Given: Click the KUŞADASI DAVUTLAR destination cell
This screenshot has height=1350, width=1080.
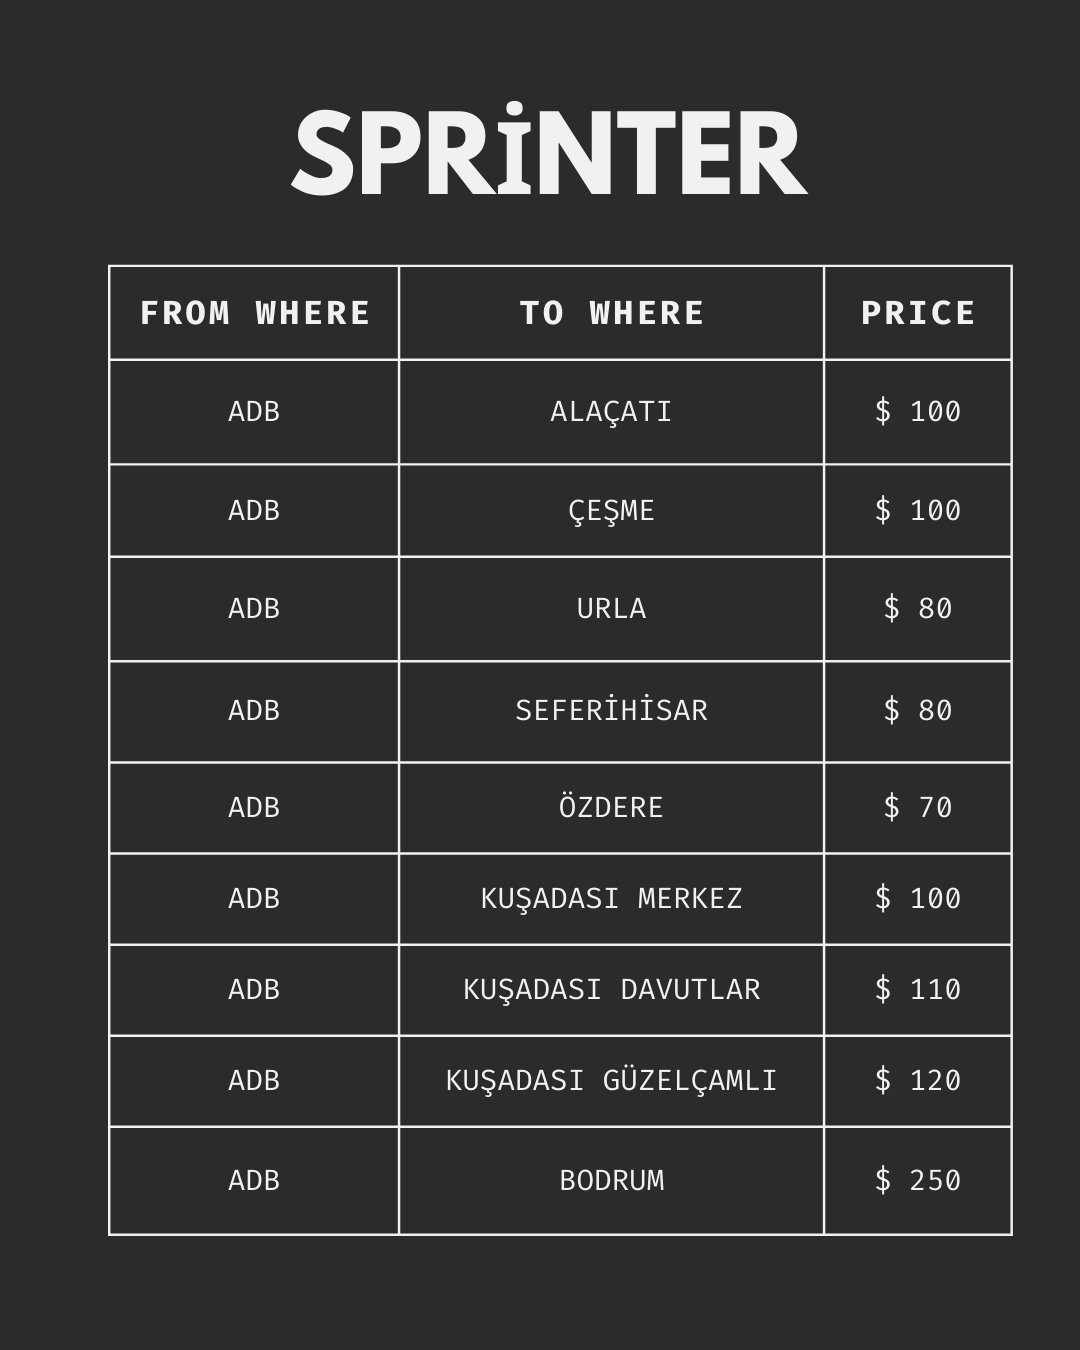Looking at the screenshot, I should (611, 989).
